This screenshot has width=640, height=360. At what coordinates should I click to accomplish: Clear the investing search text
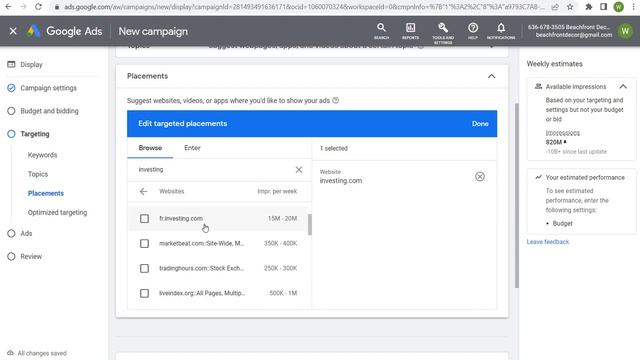(299, 169)
